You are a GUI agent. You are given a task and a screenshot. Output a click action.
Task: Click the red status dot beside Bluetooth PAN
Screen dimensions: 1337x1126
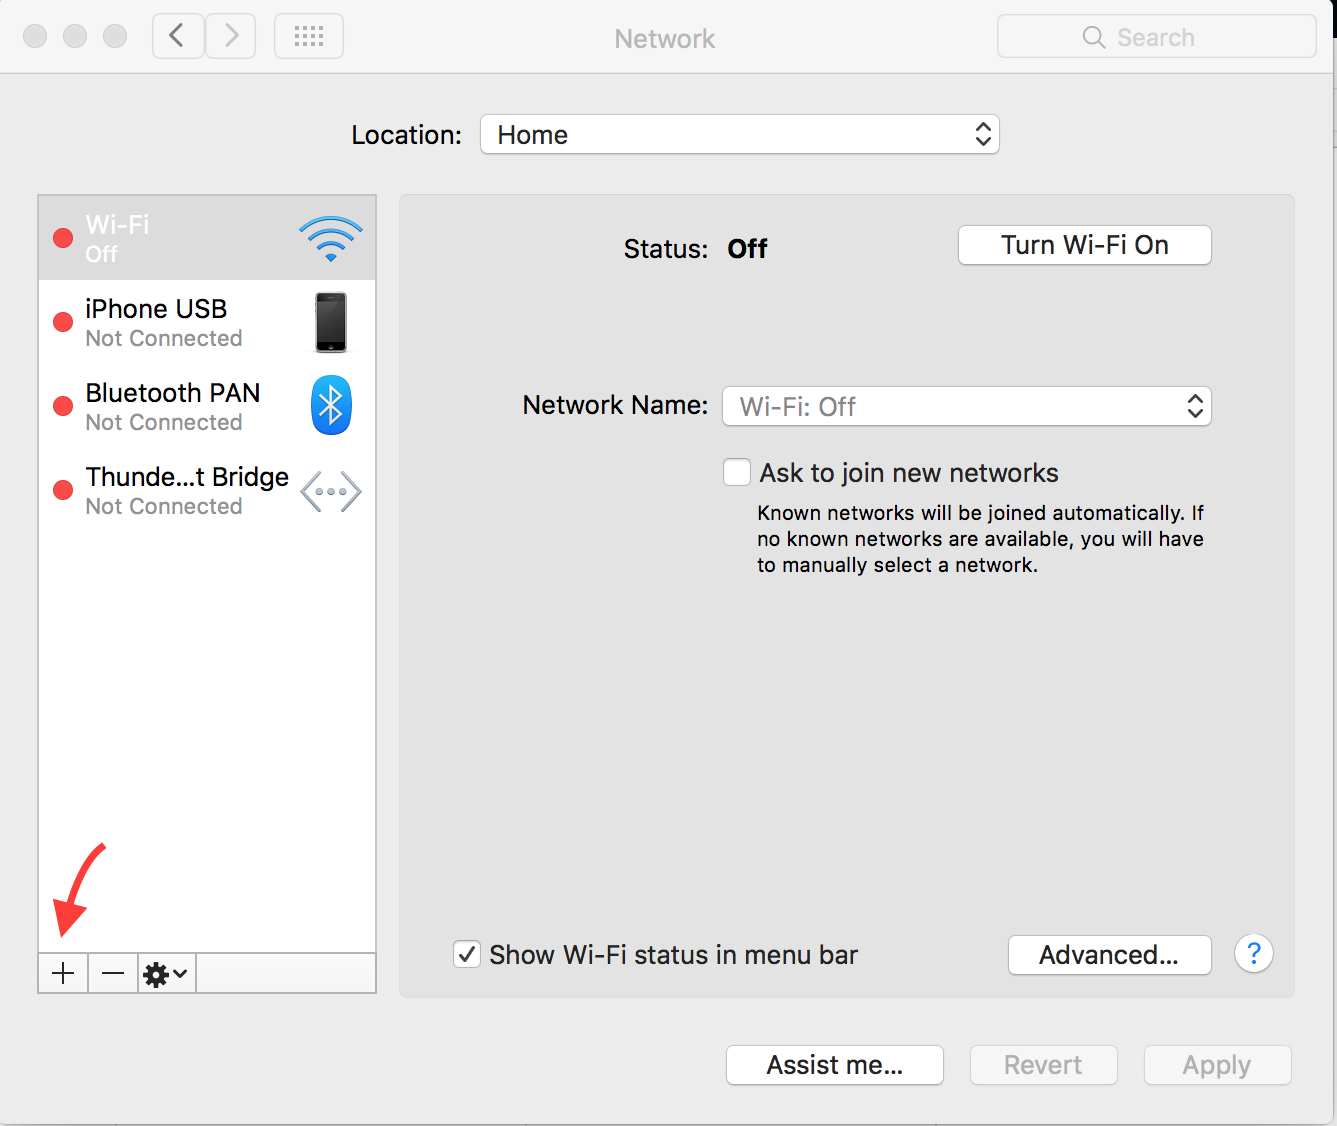click(x=63, y=406)
